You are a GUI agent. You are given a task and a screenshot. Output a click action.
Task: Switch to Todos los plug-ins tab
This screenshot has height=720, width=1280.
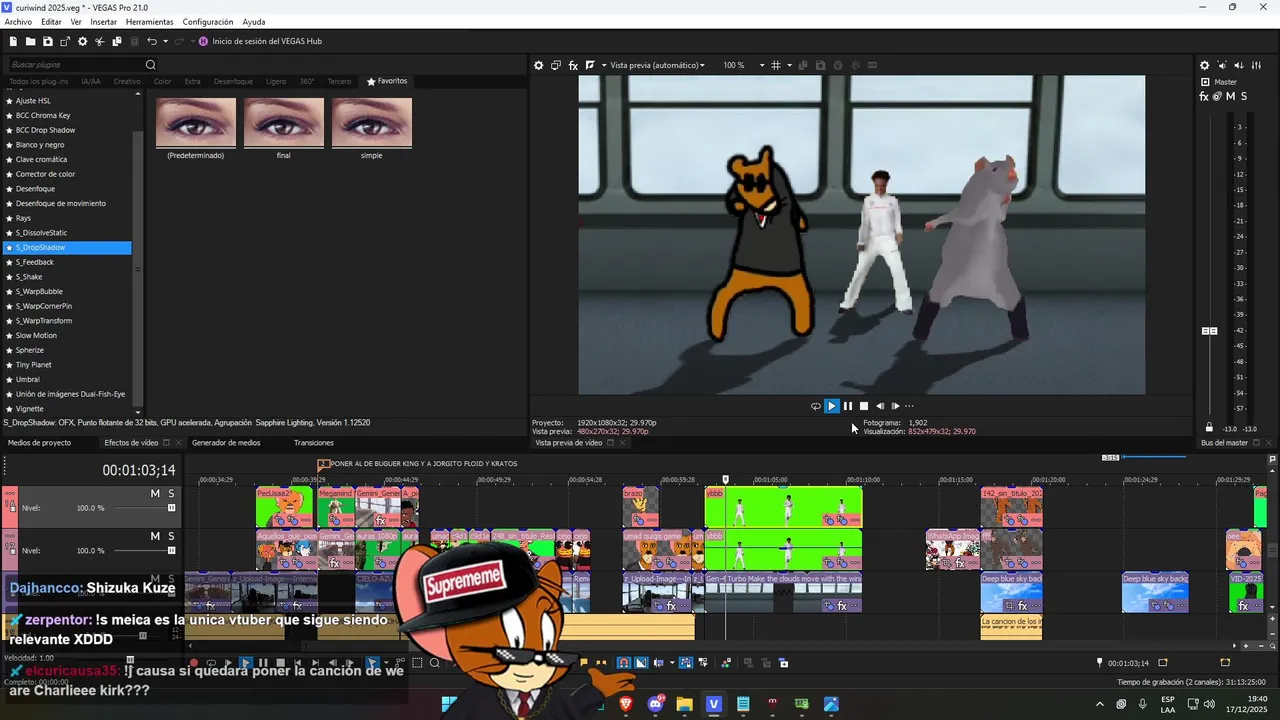point(38,81)
